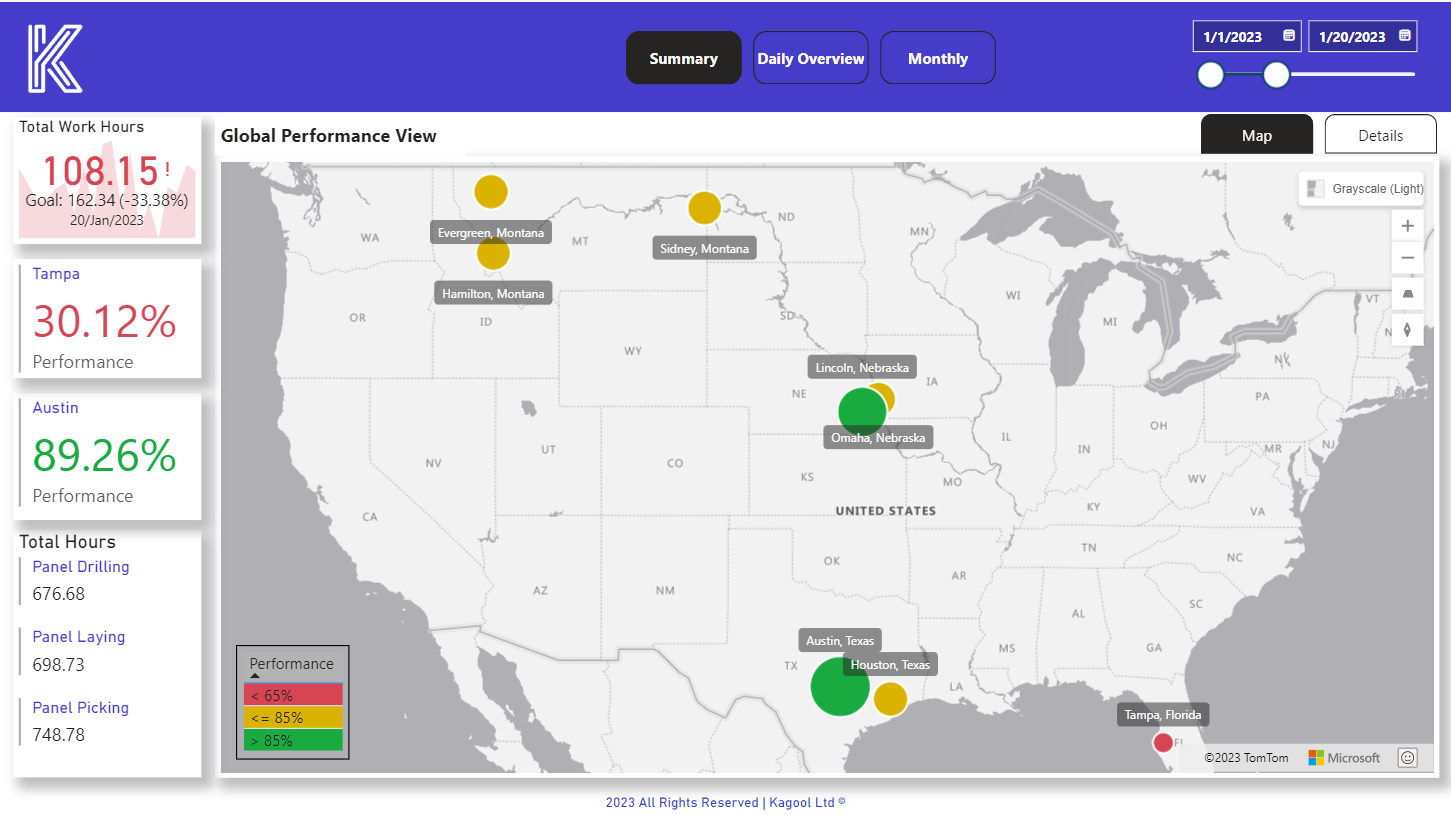Select the Lincoln, Nebraska yellow bubble
This screenshot has width=1451, height=815.
(884, 395)
